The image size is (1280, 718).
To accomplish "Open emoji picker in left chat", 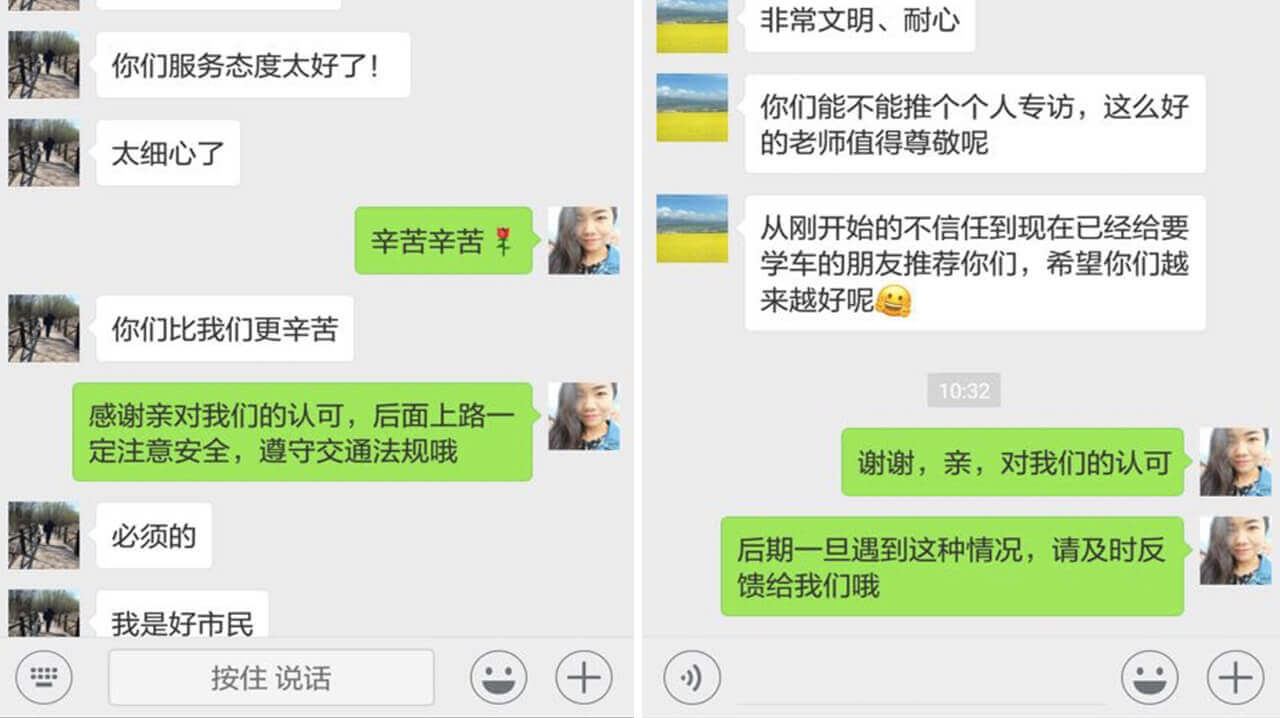I will (498, 678).
